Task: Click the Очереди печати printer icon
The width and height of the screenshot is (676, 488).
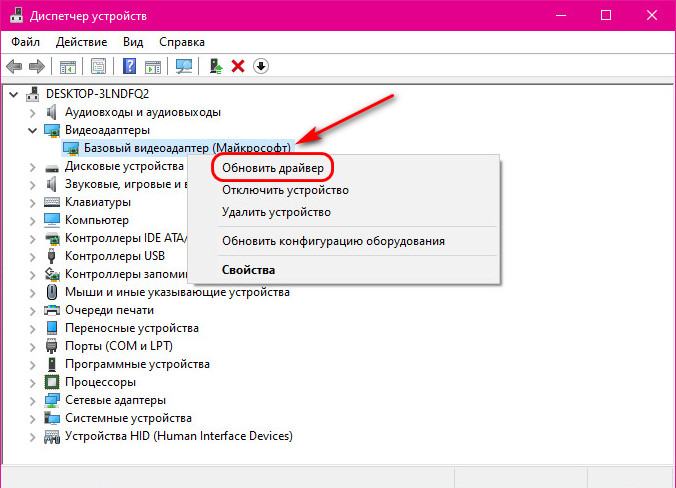Action: 52,310
